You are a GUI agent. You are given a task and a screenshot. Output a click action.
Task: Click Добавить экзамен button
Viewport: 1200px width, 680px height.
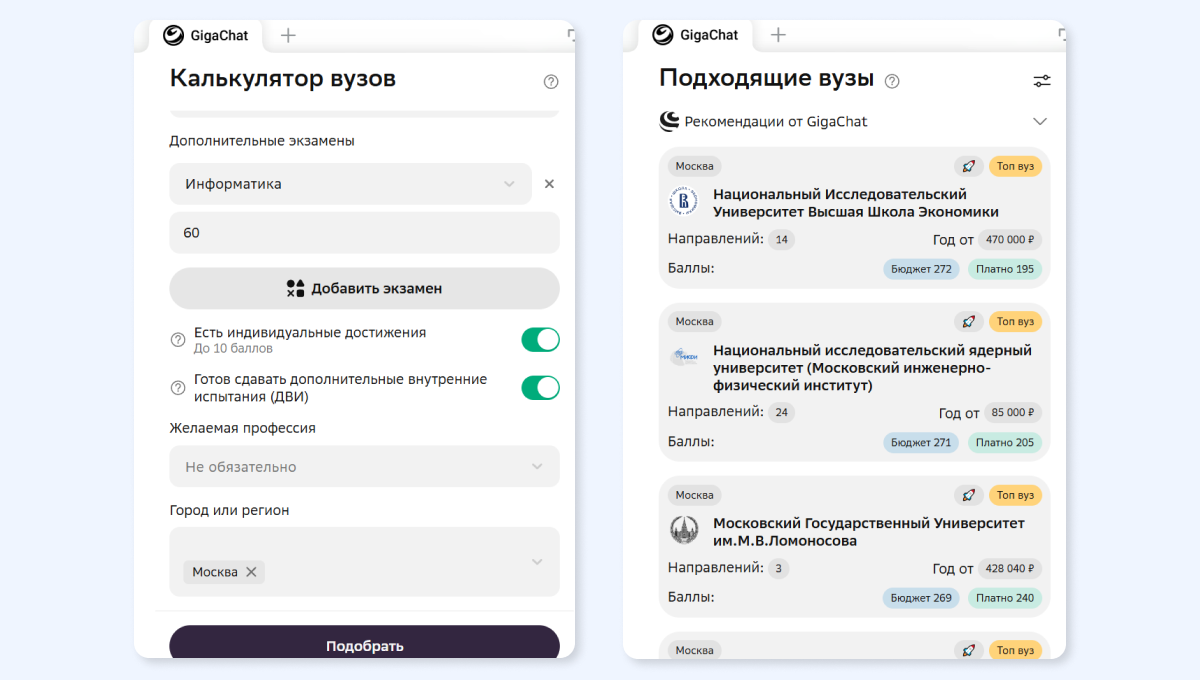coord(364,288)
